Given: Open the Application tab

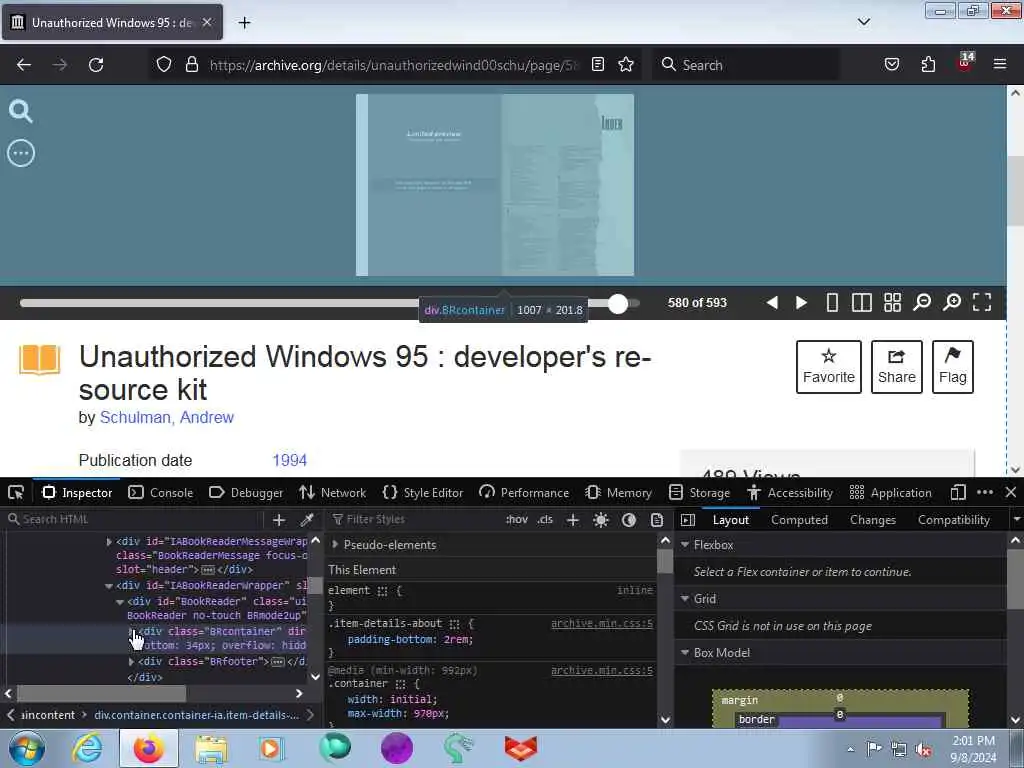Looking at the screenshot, I should 890,493.
